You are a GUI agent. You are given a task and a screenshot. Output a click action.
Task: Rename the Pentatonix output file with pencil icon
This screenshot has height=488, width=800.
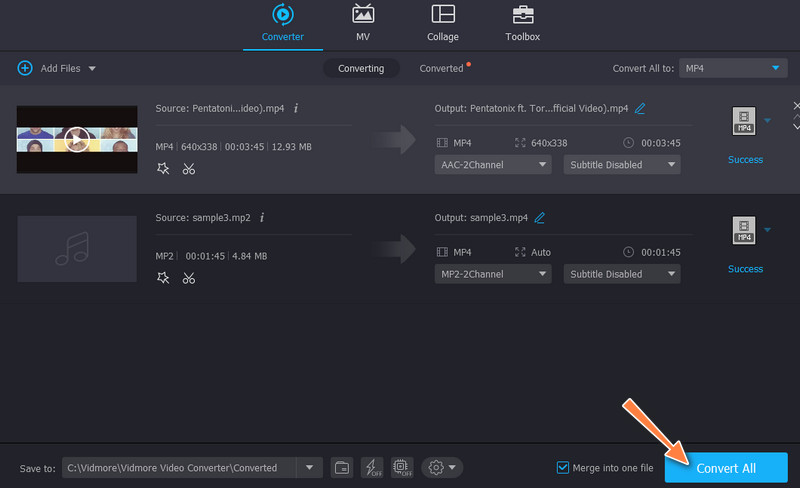pos(640,108)
